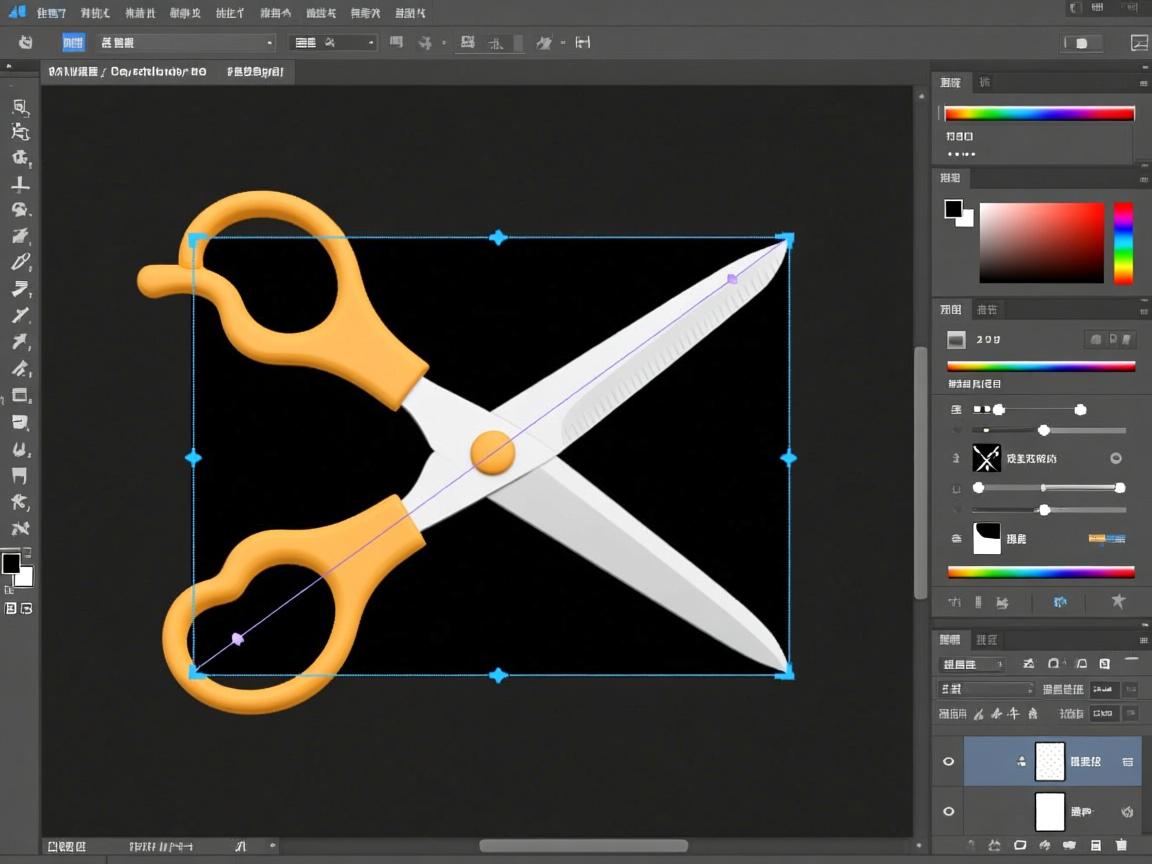The image size is (1152, 864).
Task: Click the vertical hue strip in color panel
Action: click(1124, 243)
